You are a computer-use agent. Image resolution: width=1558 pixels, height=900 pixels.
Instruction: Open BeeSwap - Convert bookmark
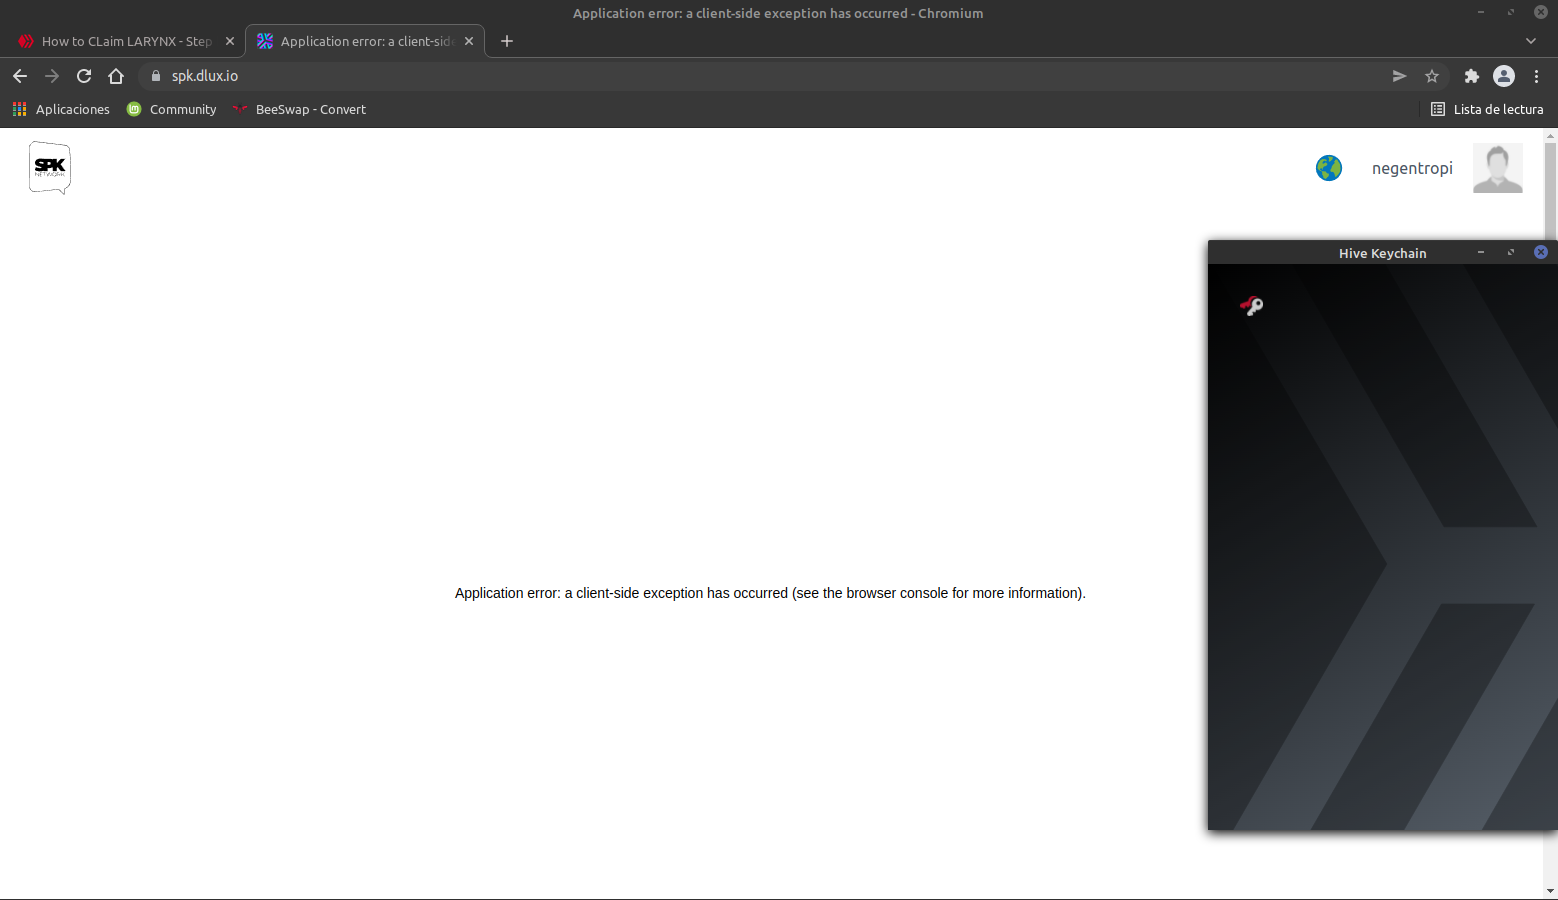click(300, 109)
